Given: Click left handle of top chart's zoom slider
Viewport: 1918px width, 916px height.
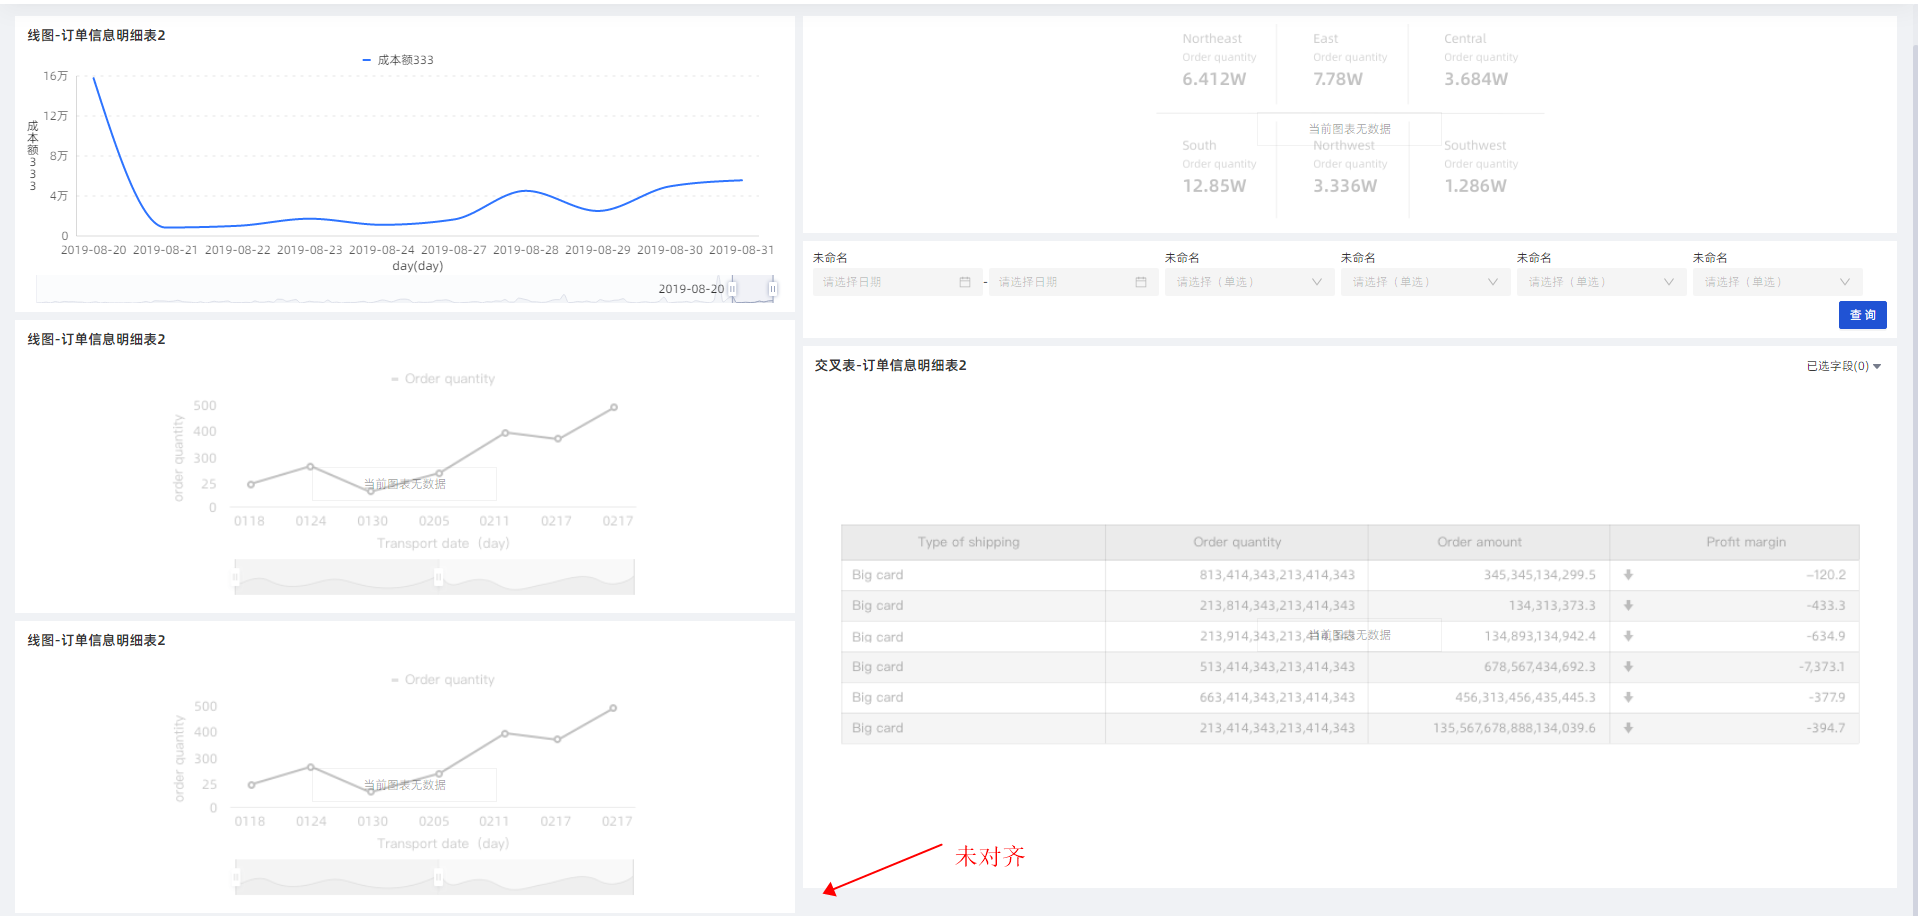Looking at the screenshot, I should pyautogui.click(x=732, y=289).
